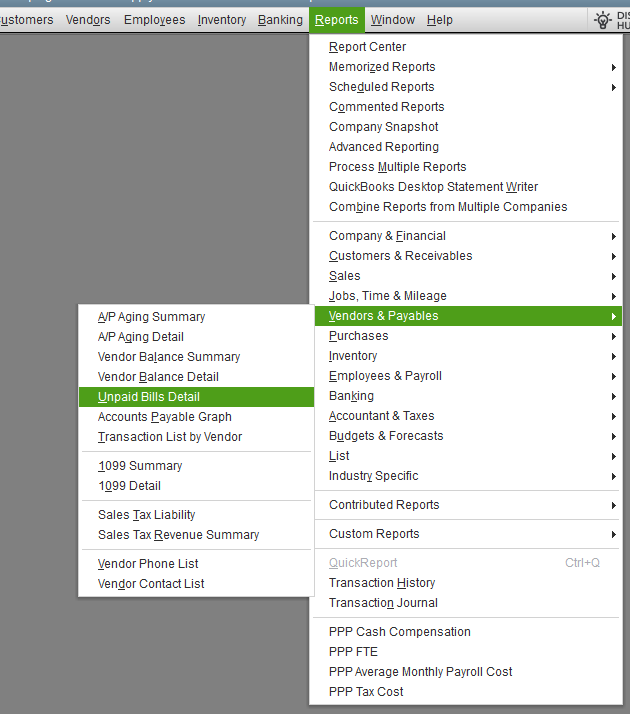Expand Contributed Reports submenu

pyautogui.click(x=466, y=505)
